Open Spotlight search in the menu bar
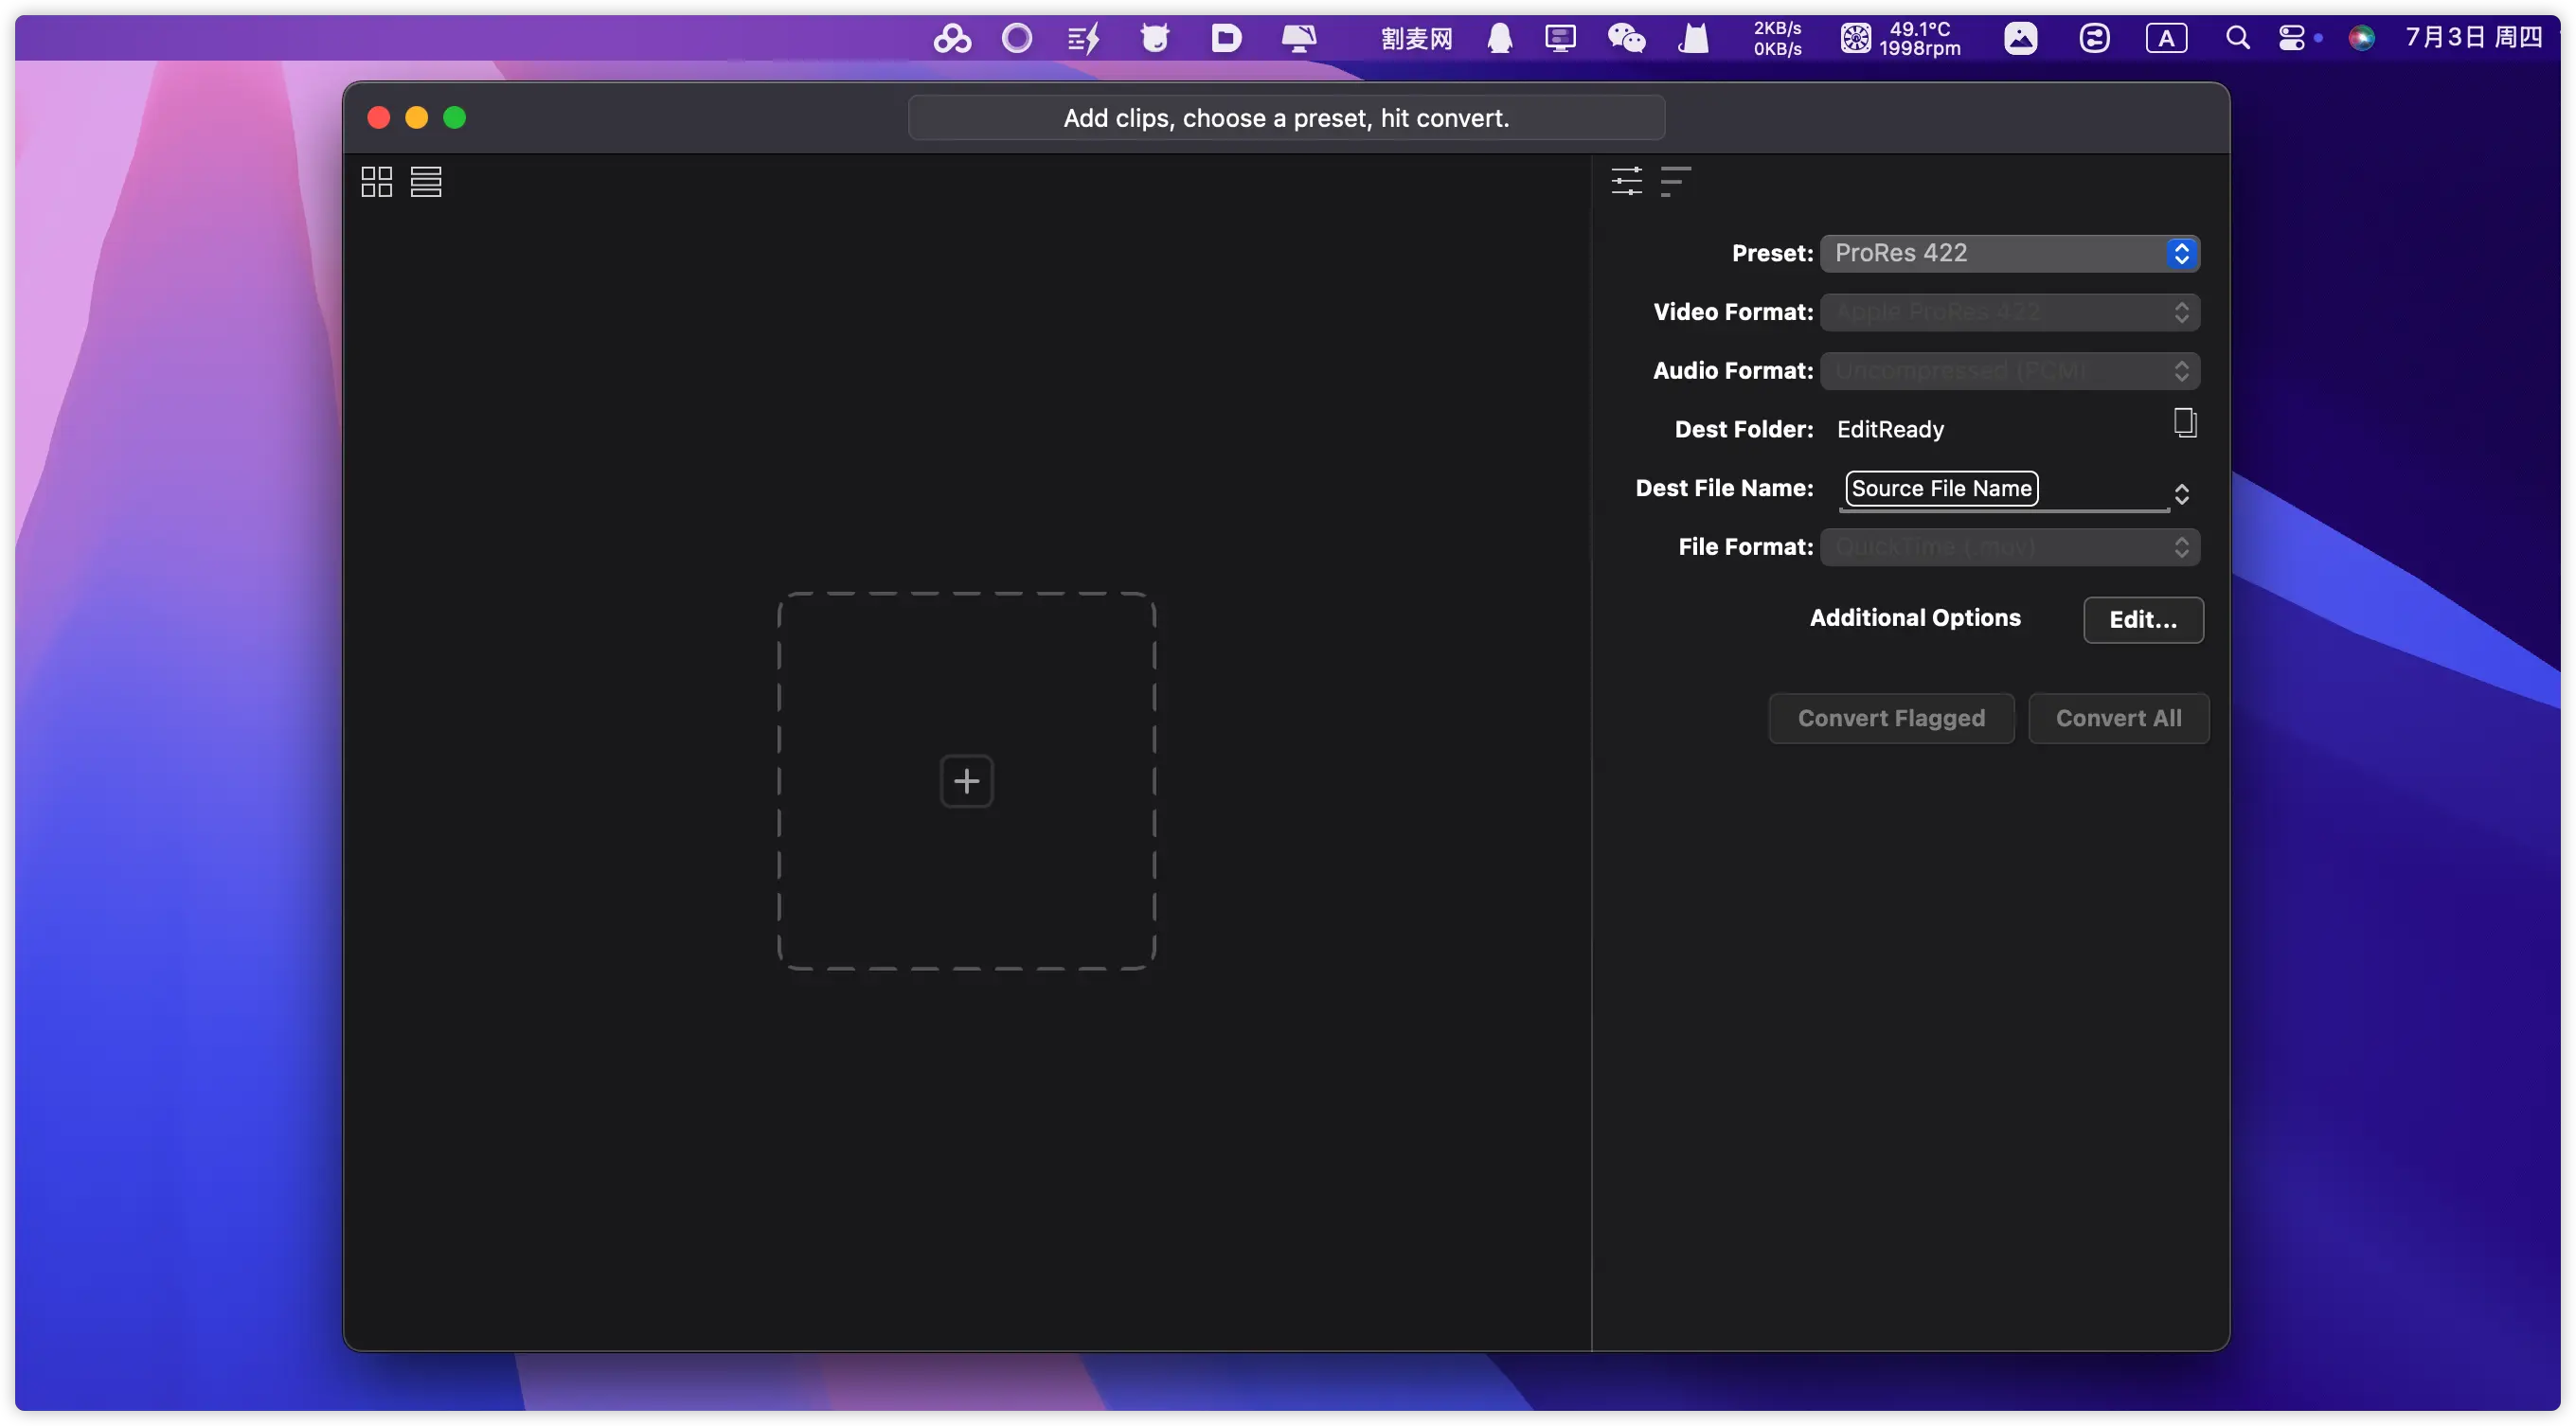 click(x=2238, y=38)
